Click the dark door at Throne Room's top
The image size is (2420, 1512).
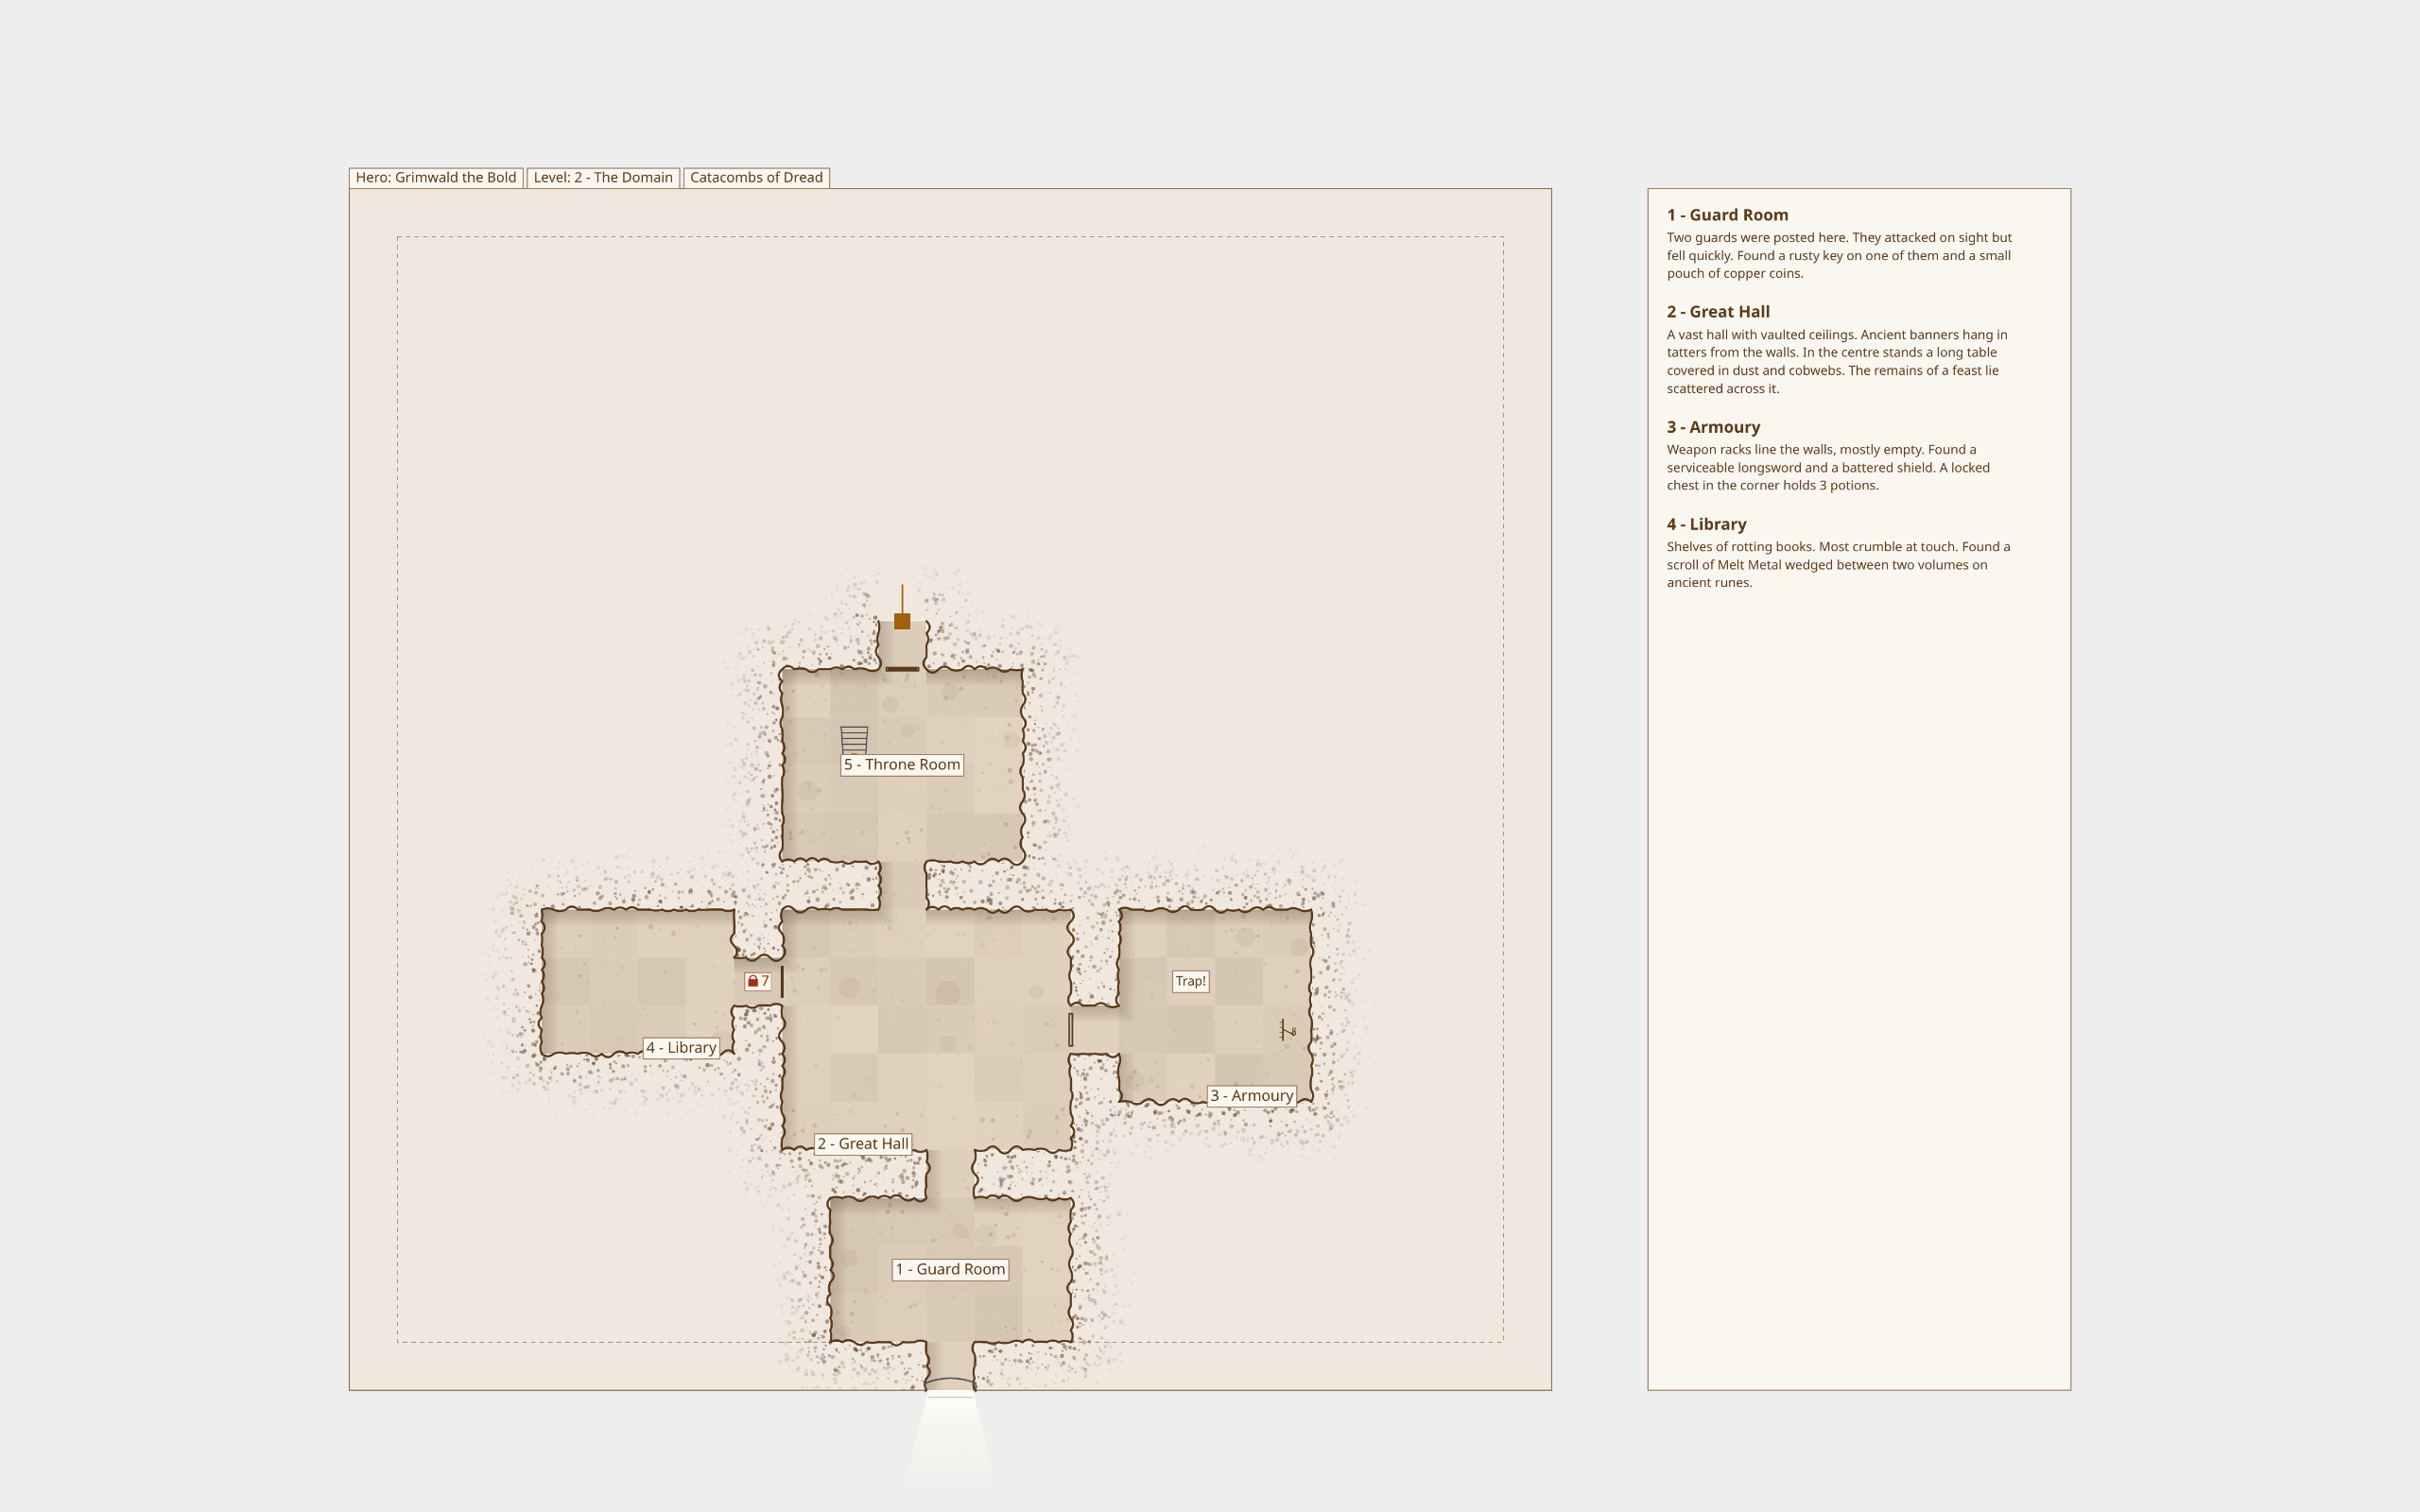pos(902,669)
